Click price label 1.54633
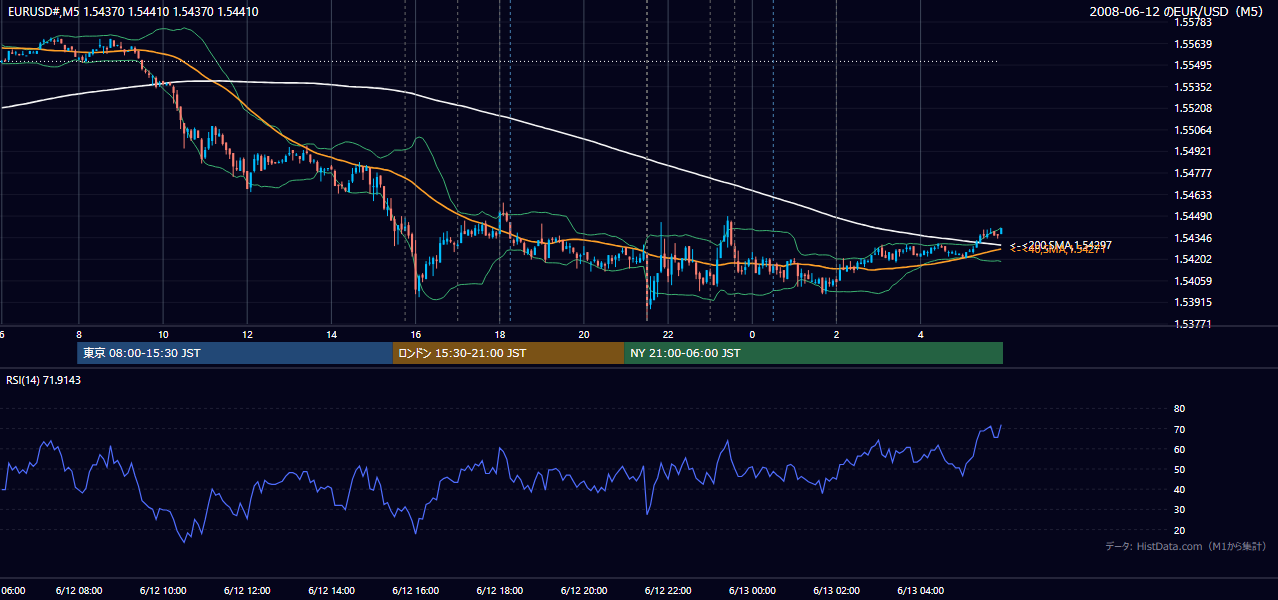The image size is (1278, 600). point(1193,195)
